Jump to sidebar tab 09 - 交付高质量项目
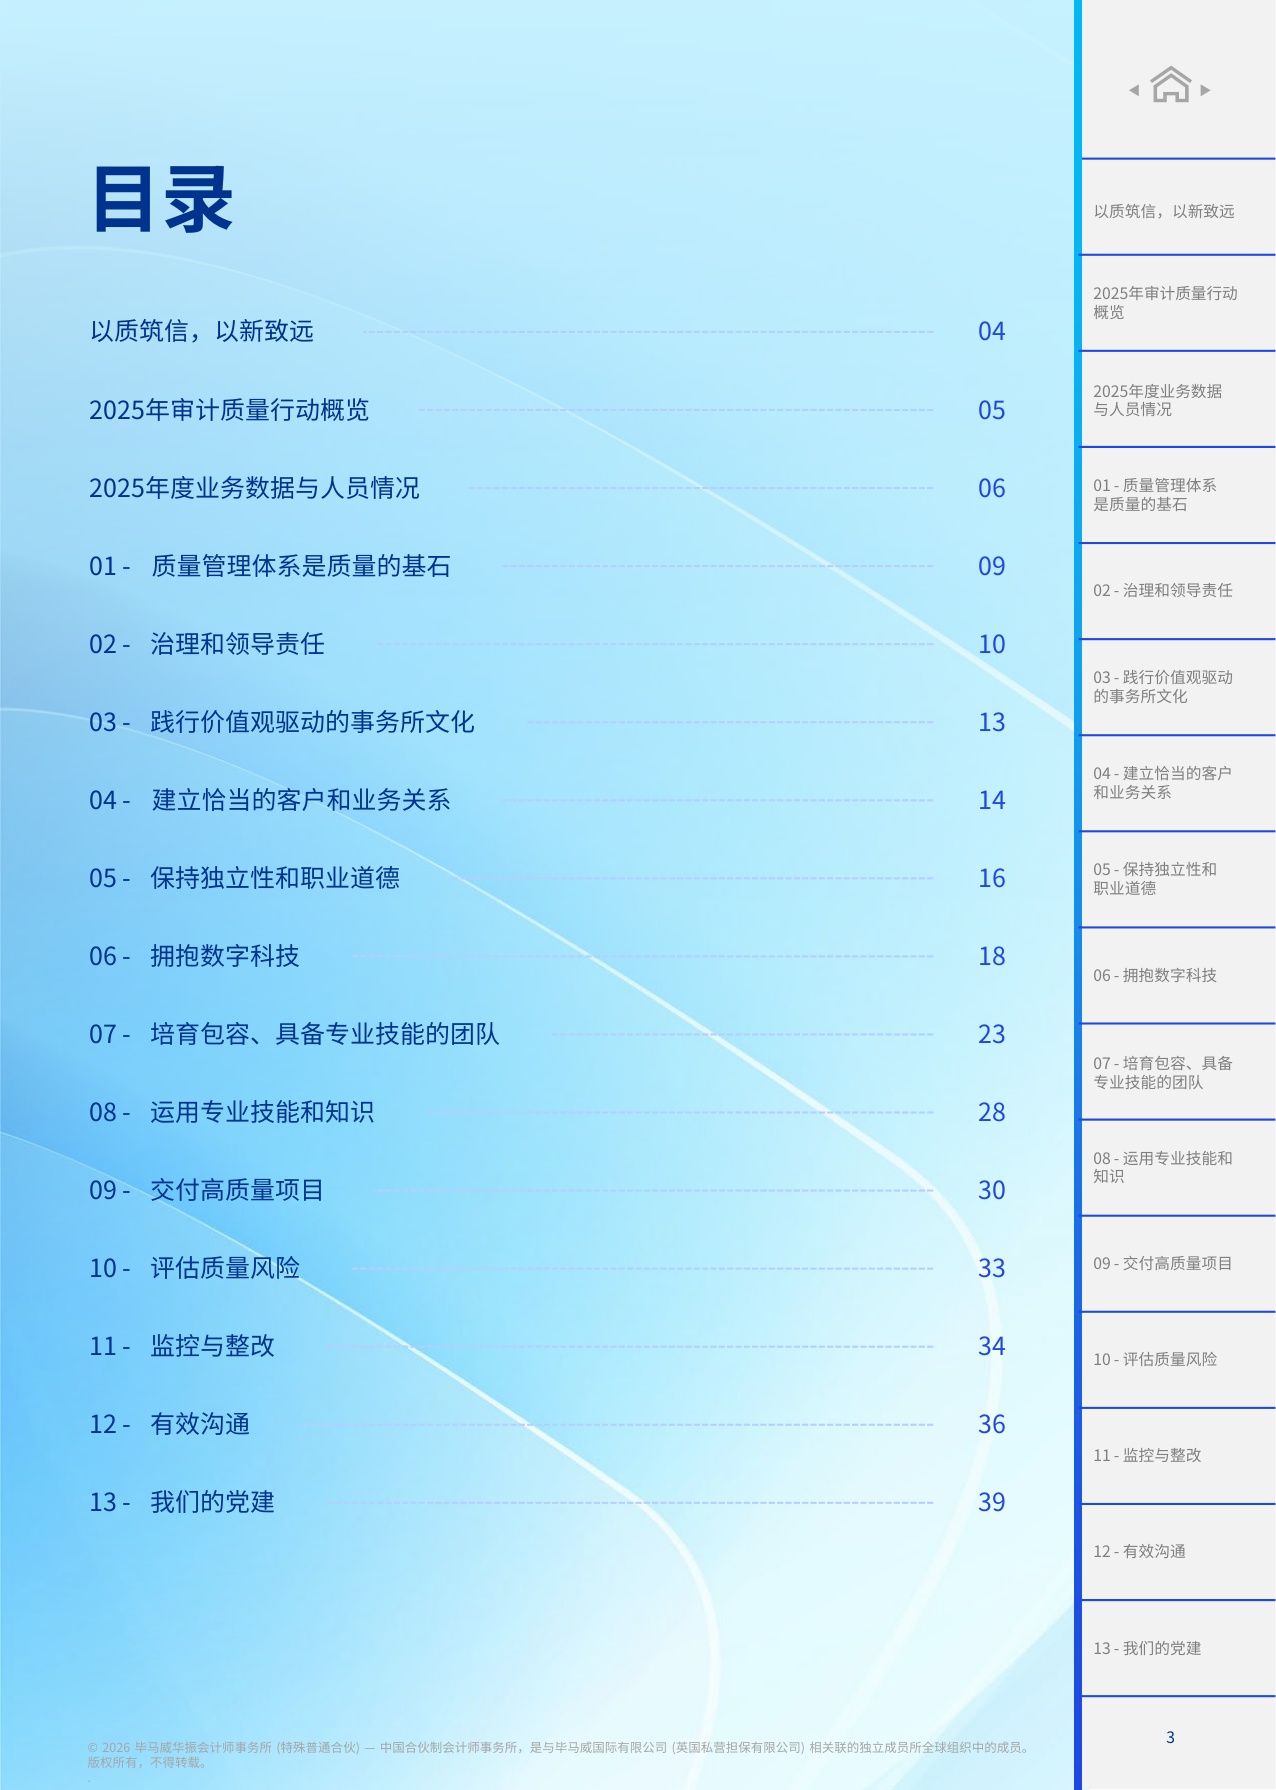The width and height of the screenshot is (1276, 1790). (x=1178, y=1264)
